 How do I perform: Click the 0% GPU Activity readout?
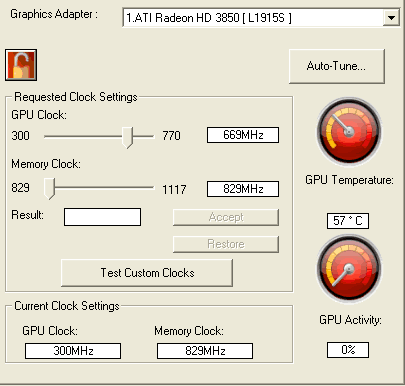tap(348, 350)
